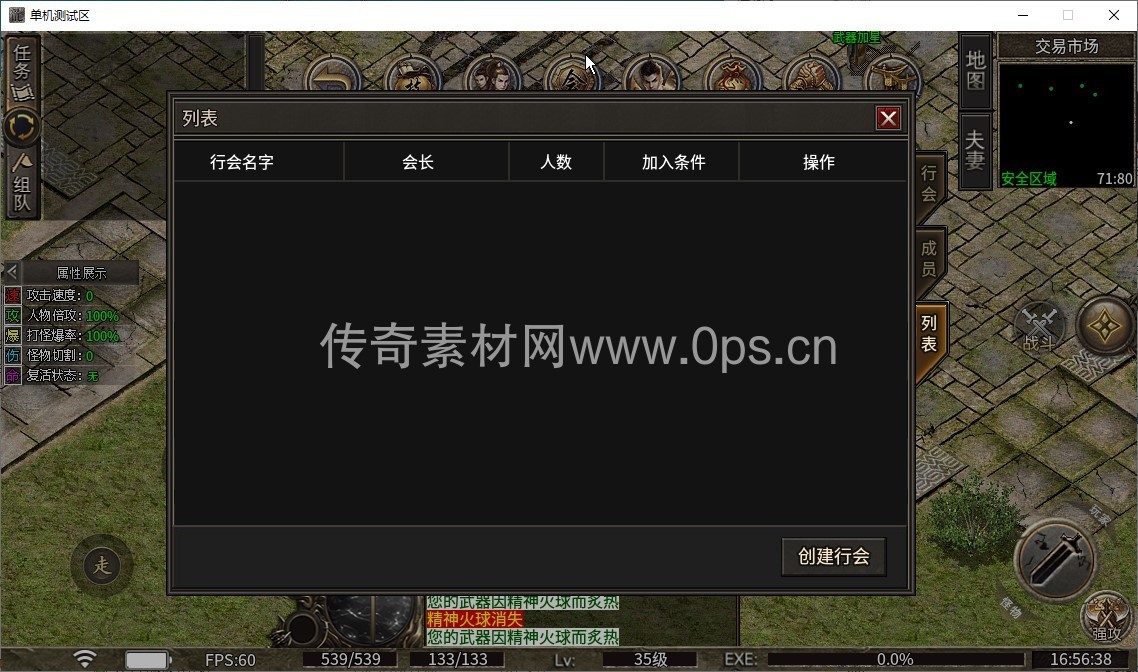Image resolution: width=1138 pixels, height=672 pixels.
Task: Click the 创建行会 create guild button
Action: [x=833, y=557]
